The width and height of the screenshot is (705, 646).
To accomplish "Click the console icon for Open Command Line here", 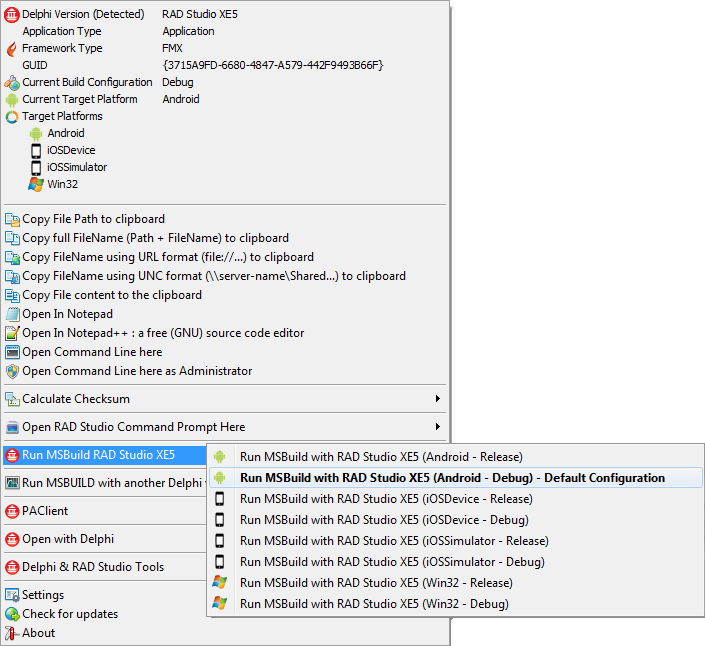I will click(x=12, y=352).
